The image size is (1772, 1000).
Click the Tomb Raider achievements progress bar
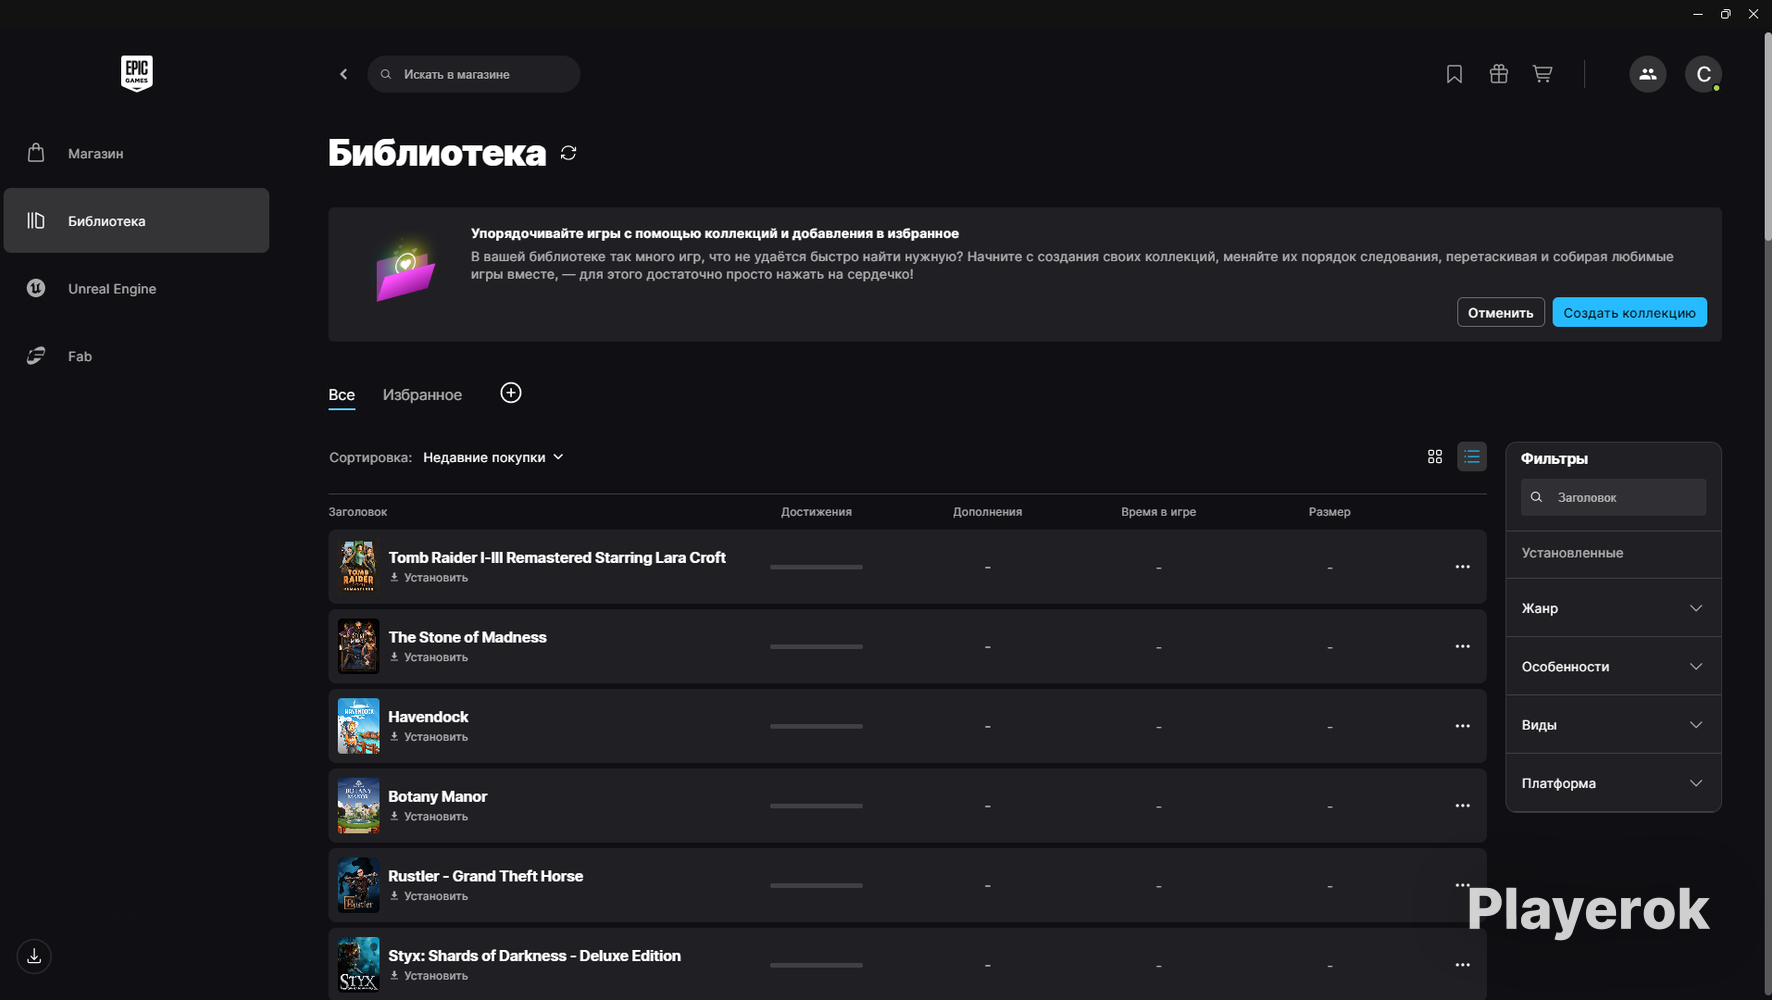[816, 567]
